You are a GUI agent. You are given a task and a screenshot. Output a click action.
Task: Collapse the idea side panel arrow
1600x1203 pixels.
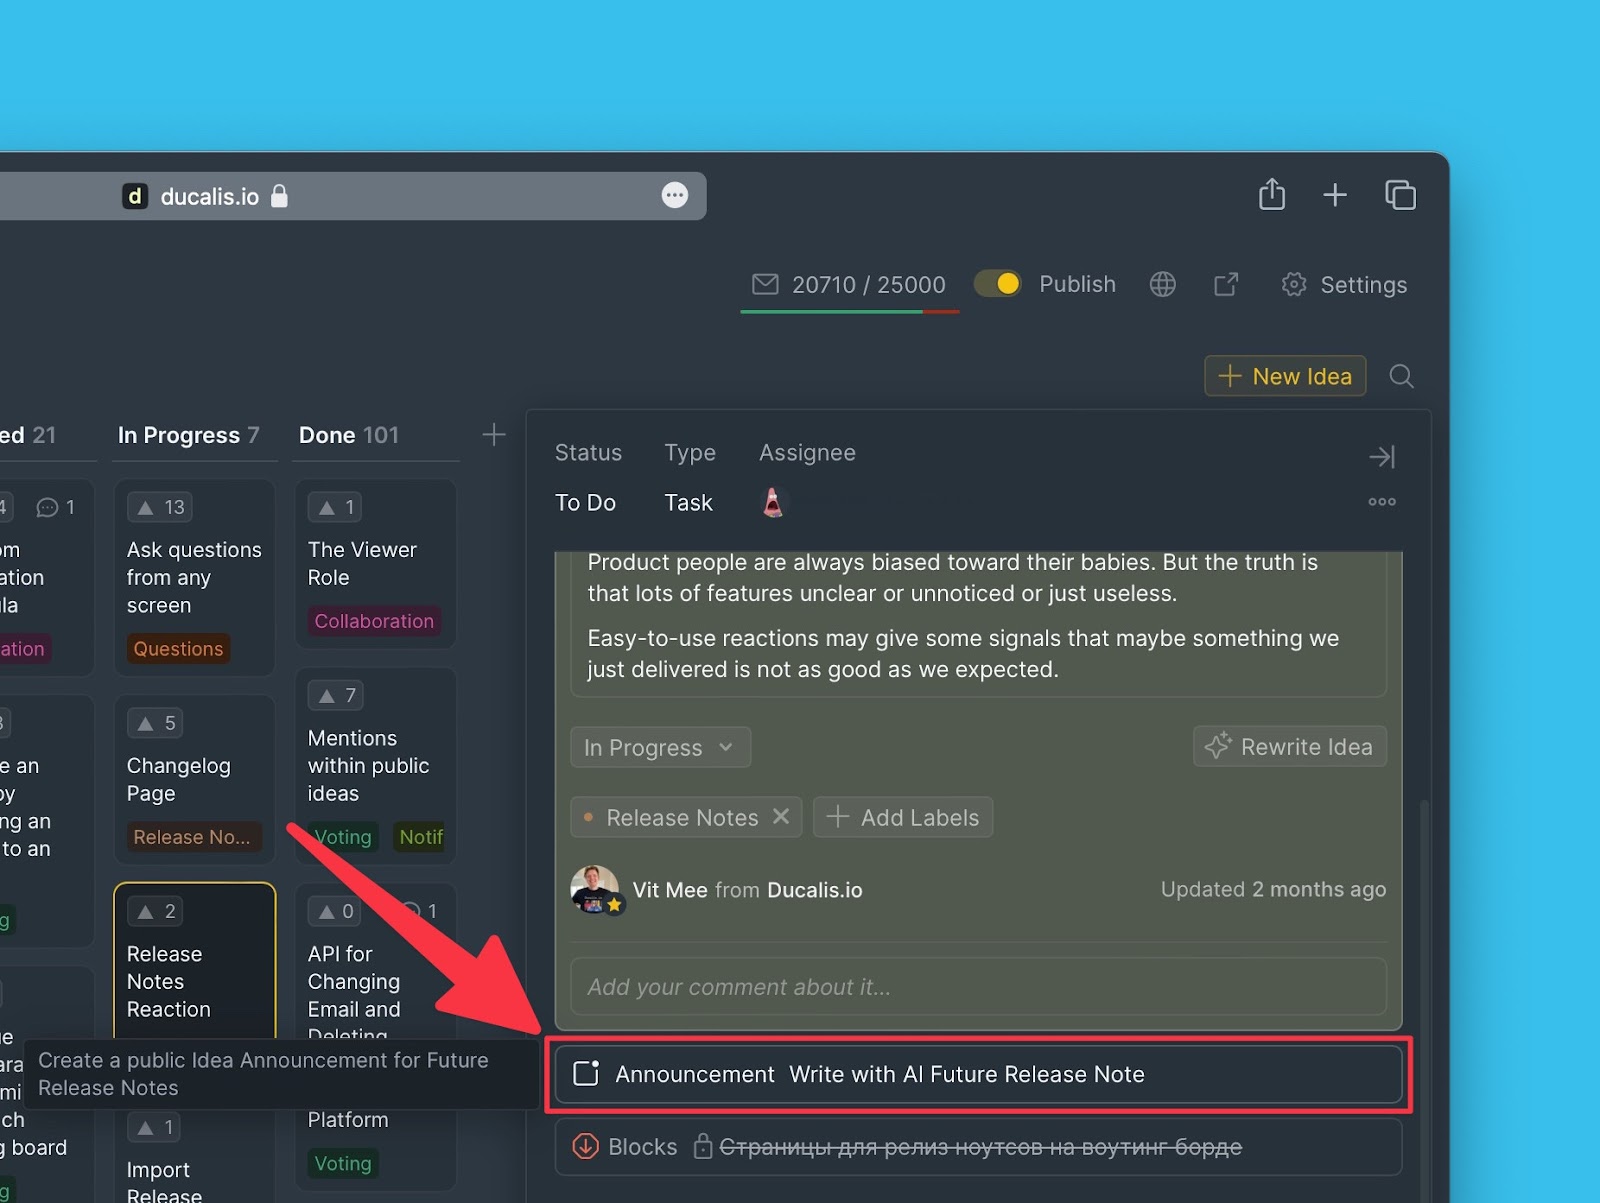(1381, 457)
